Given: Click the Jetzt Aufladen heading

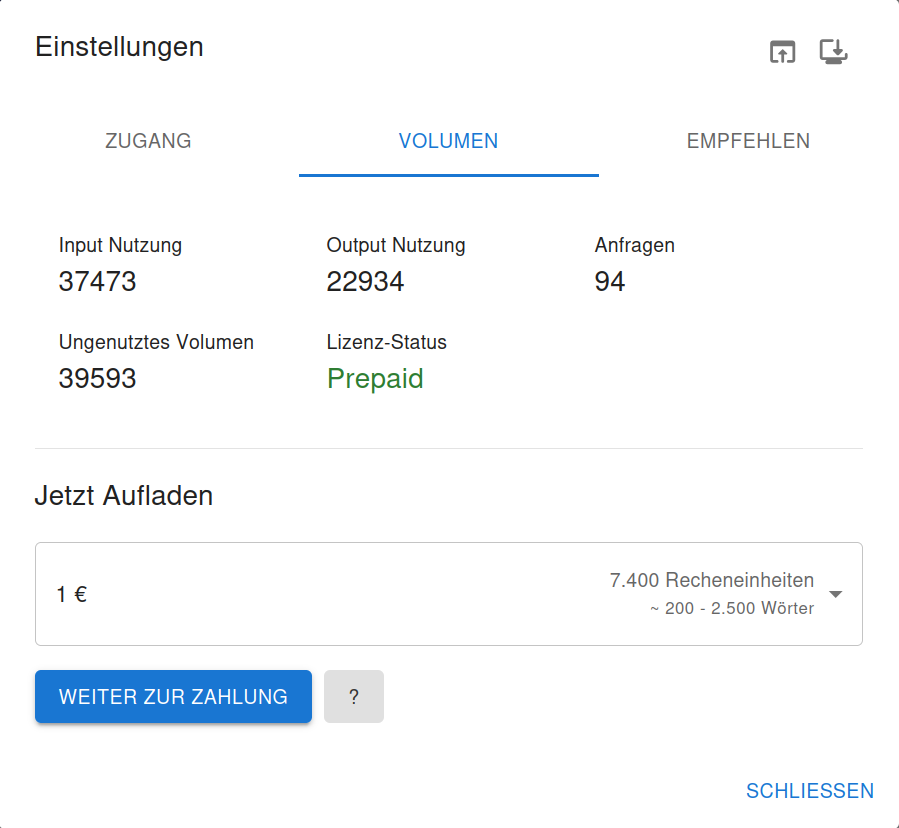Looking at the screenshot, I should (x=124, y=495).
